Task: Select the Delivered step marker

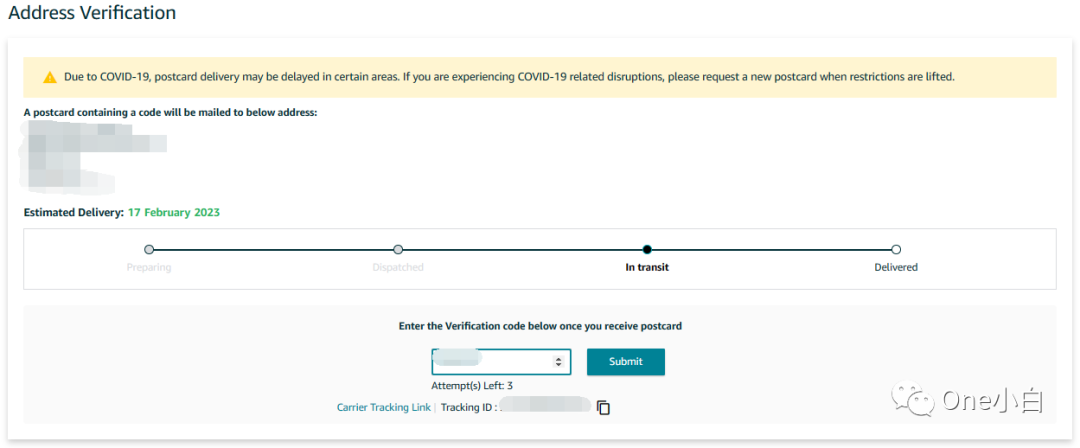Action: click(896, 250)
